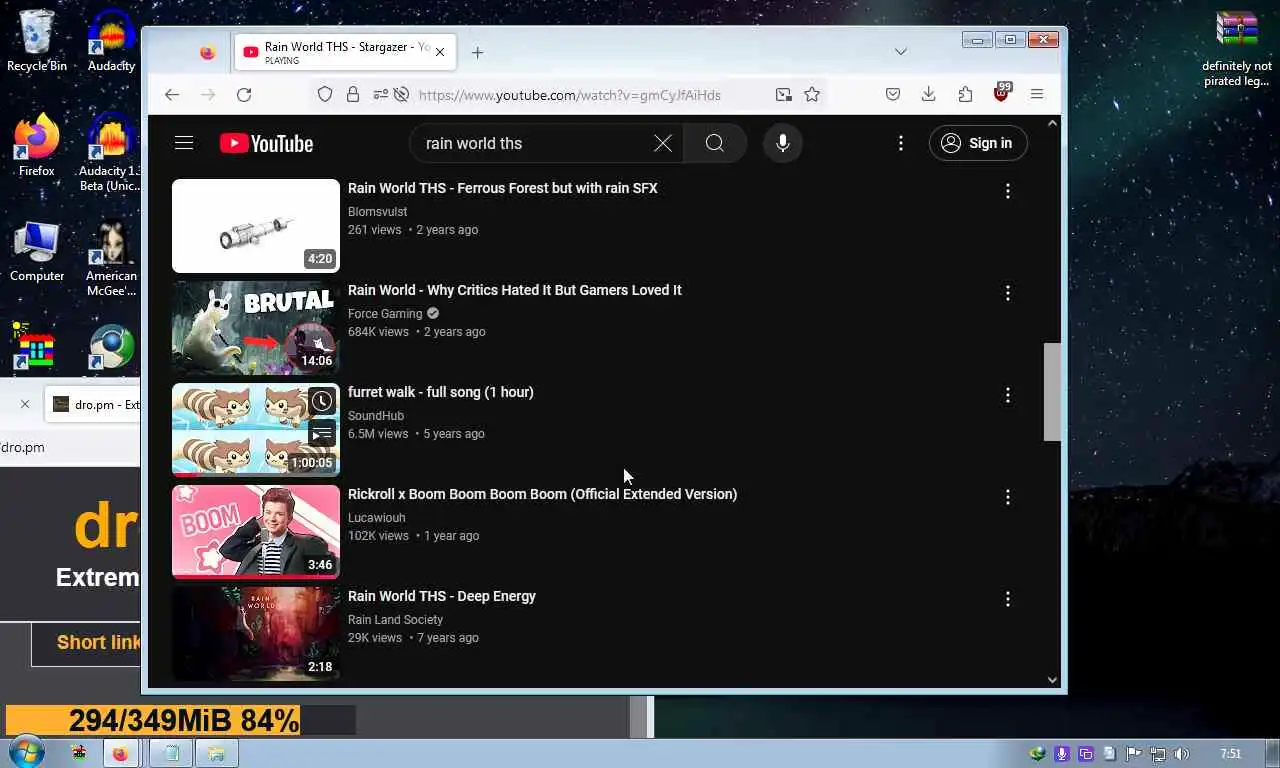The height and width of the screenshot is (768, 1280).
Task: Select the Computer desktop icon
Action: pos(37,251)
